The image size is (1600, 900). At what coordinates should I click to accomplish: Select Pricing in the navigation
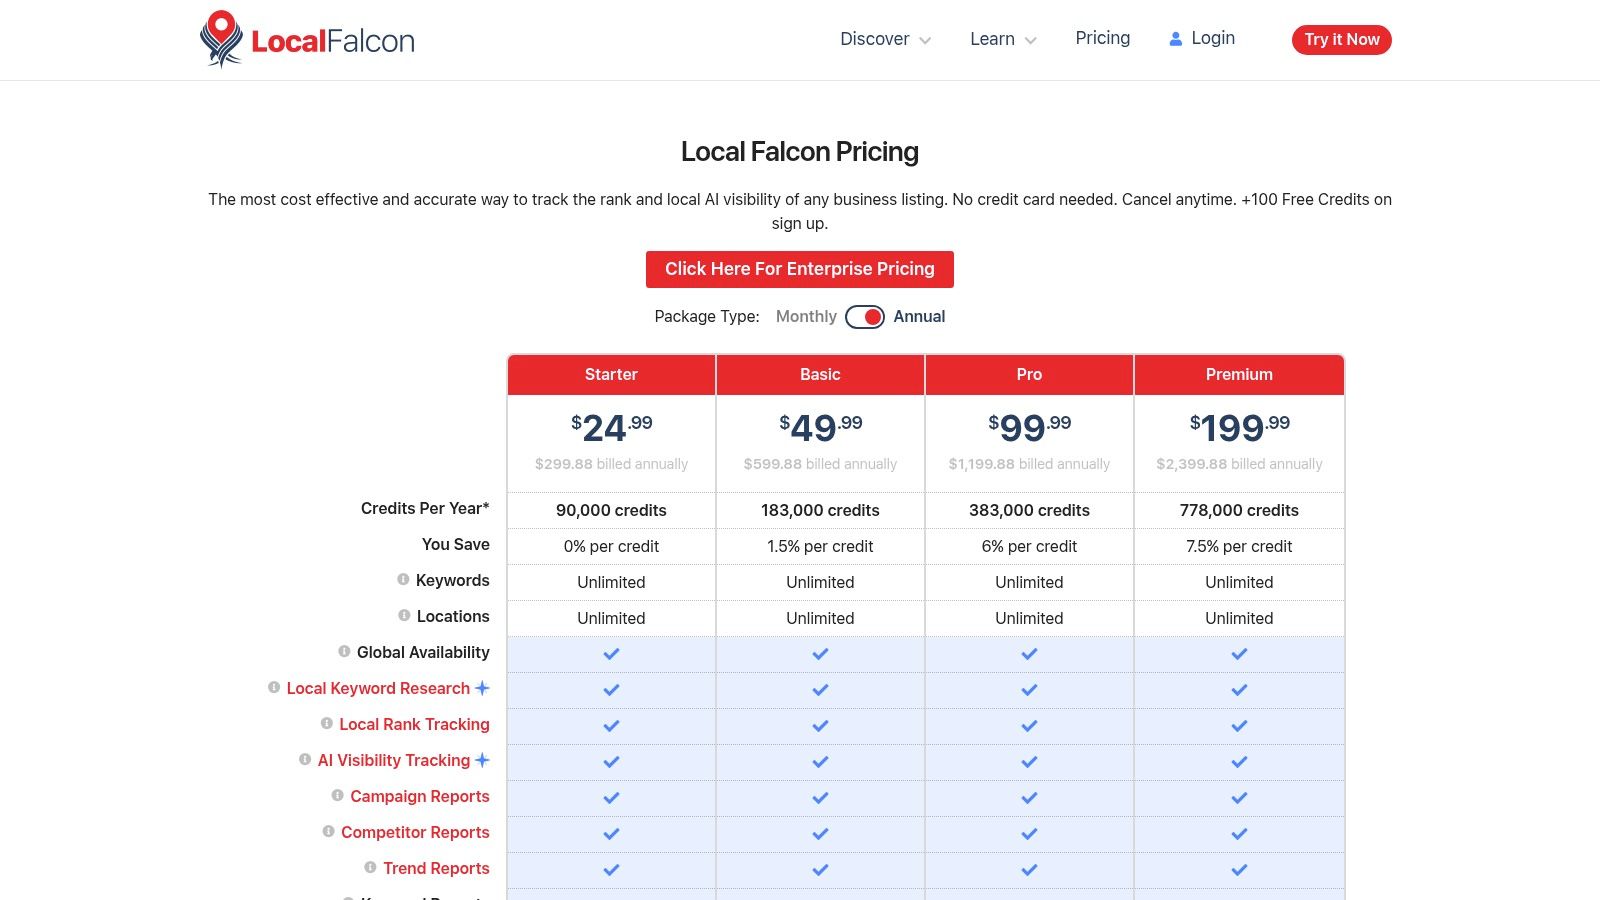(1102, 38)
